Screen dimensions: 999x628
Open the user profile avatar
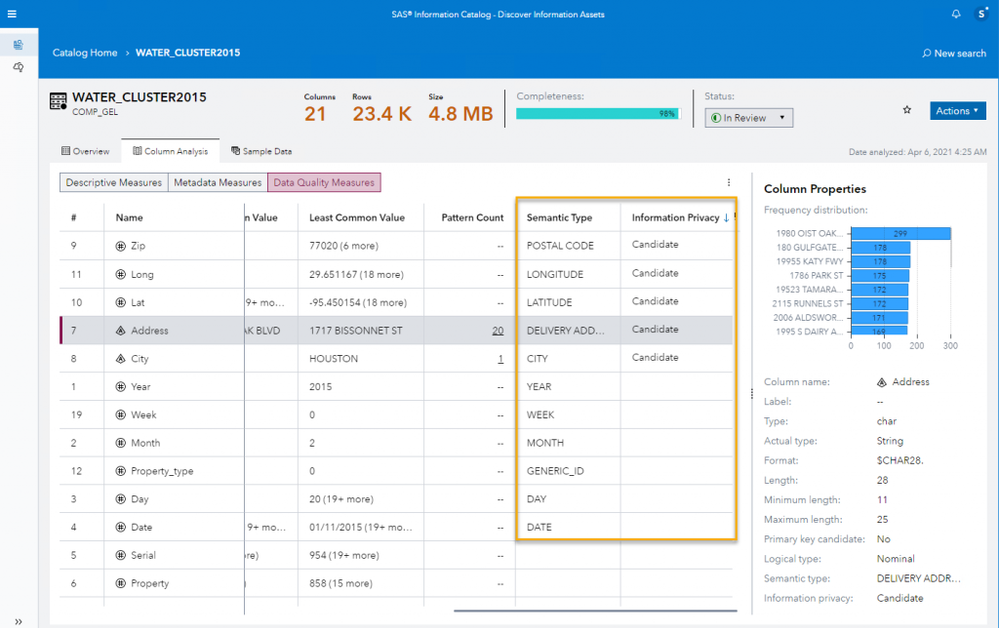982,14
